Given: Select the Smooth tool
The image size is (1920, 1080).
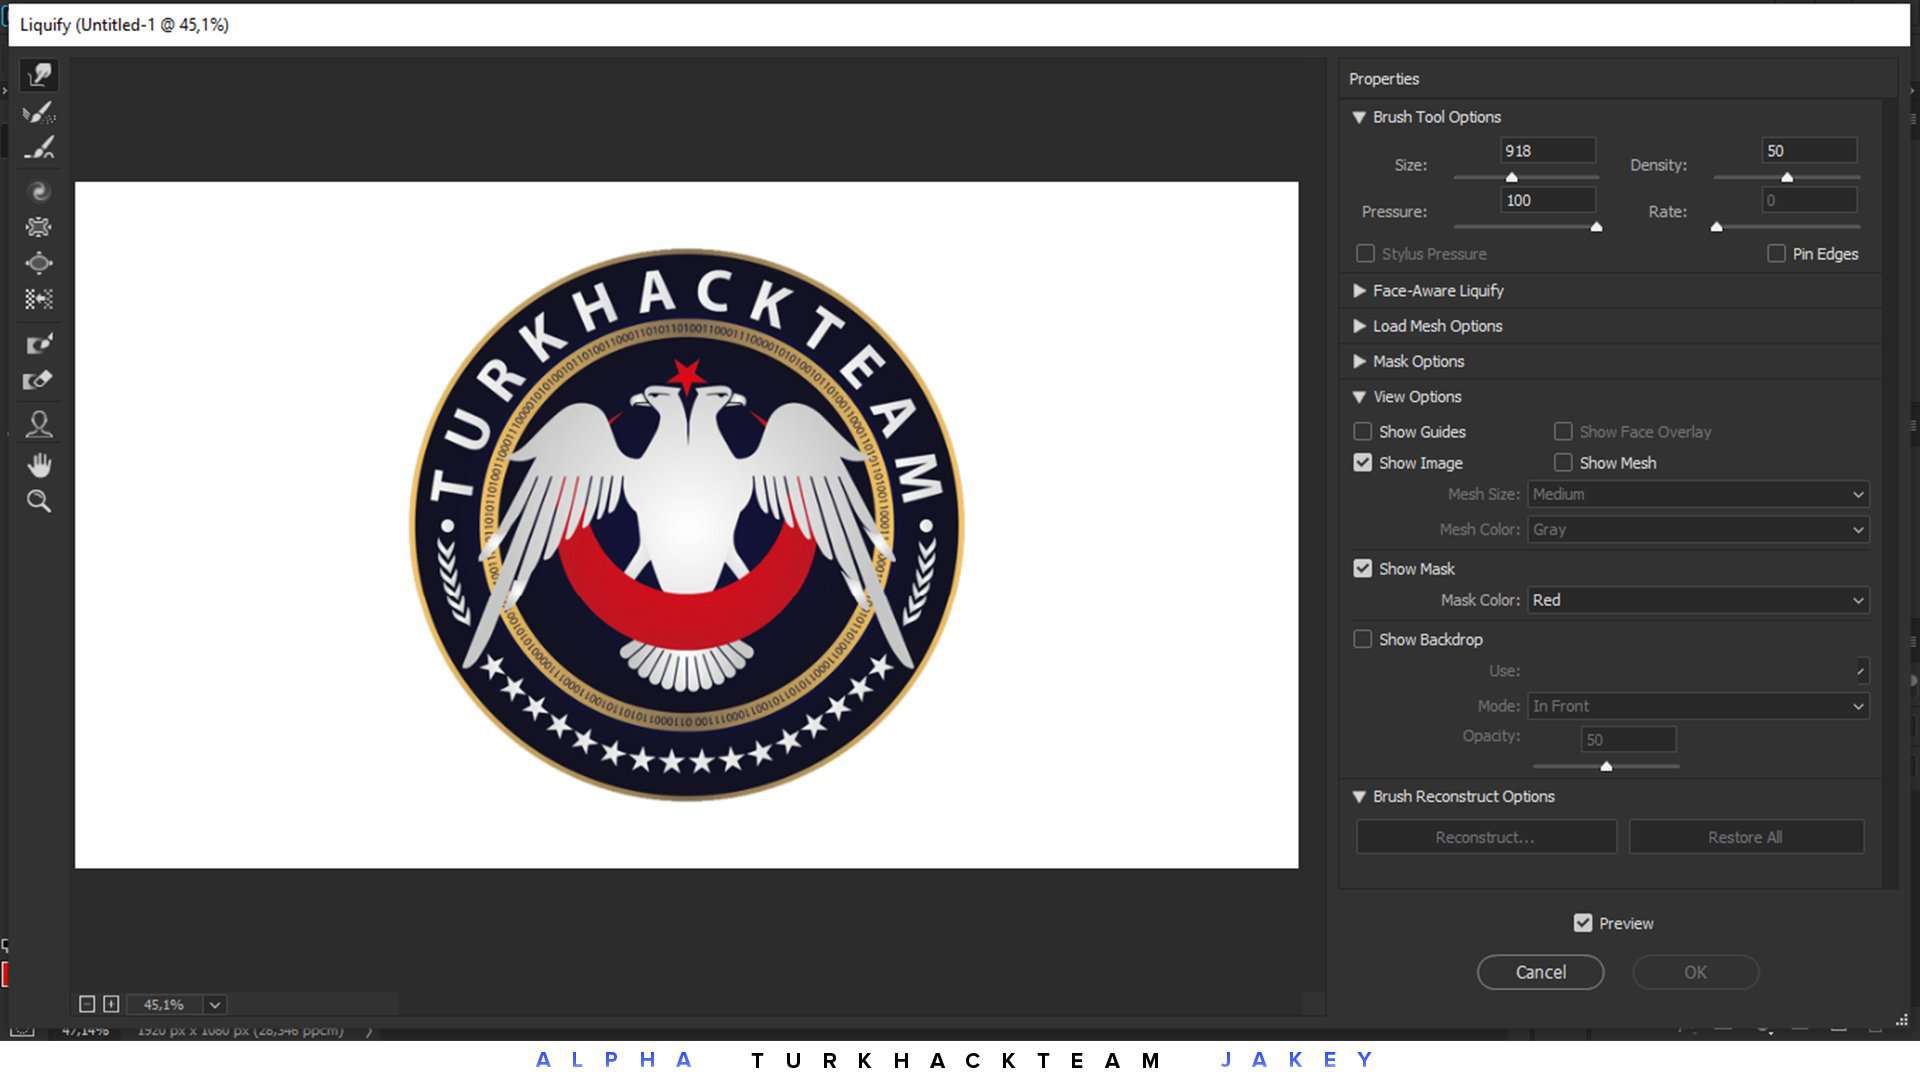Looking at the screenshot, I should 39,148.
